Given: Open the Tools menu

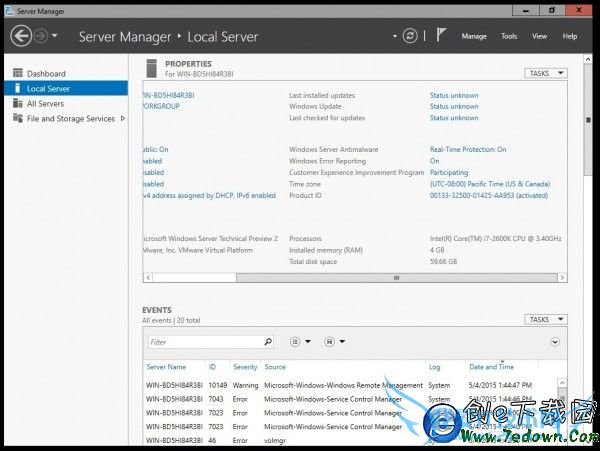Looking at the screenshot, I should tap(508, 36).
